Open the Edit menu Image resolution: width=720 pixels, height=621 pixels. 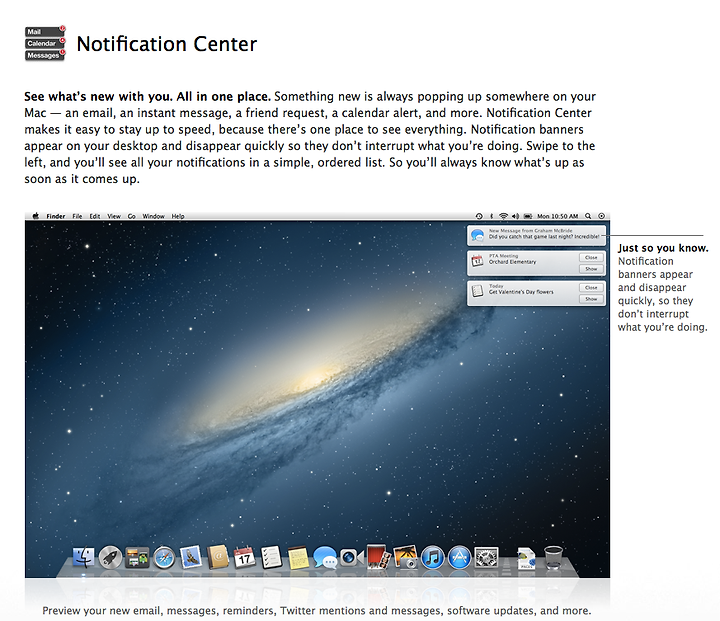coord(95,216)
